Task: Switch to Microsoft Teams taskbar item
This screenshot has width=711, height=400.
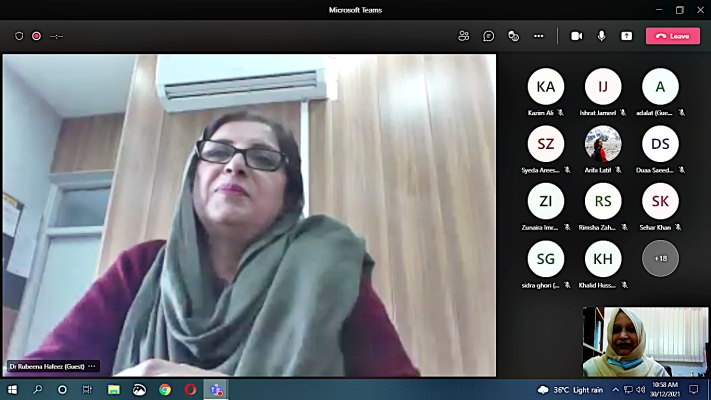Action: pos(215,389)
